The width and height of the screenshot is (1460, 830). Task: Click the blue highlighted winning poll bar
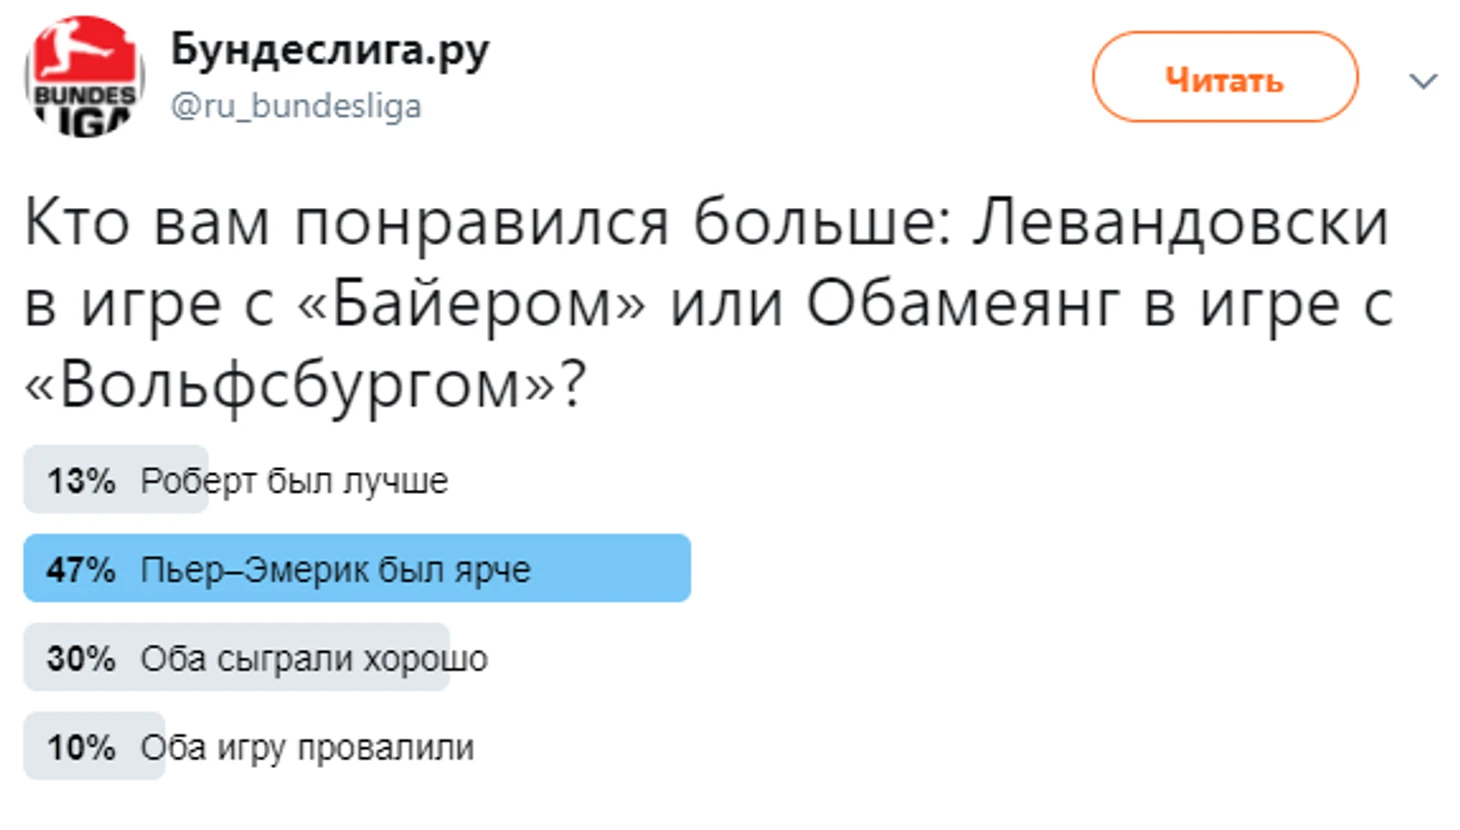tap(357, 568)
